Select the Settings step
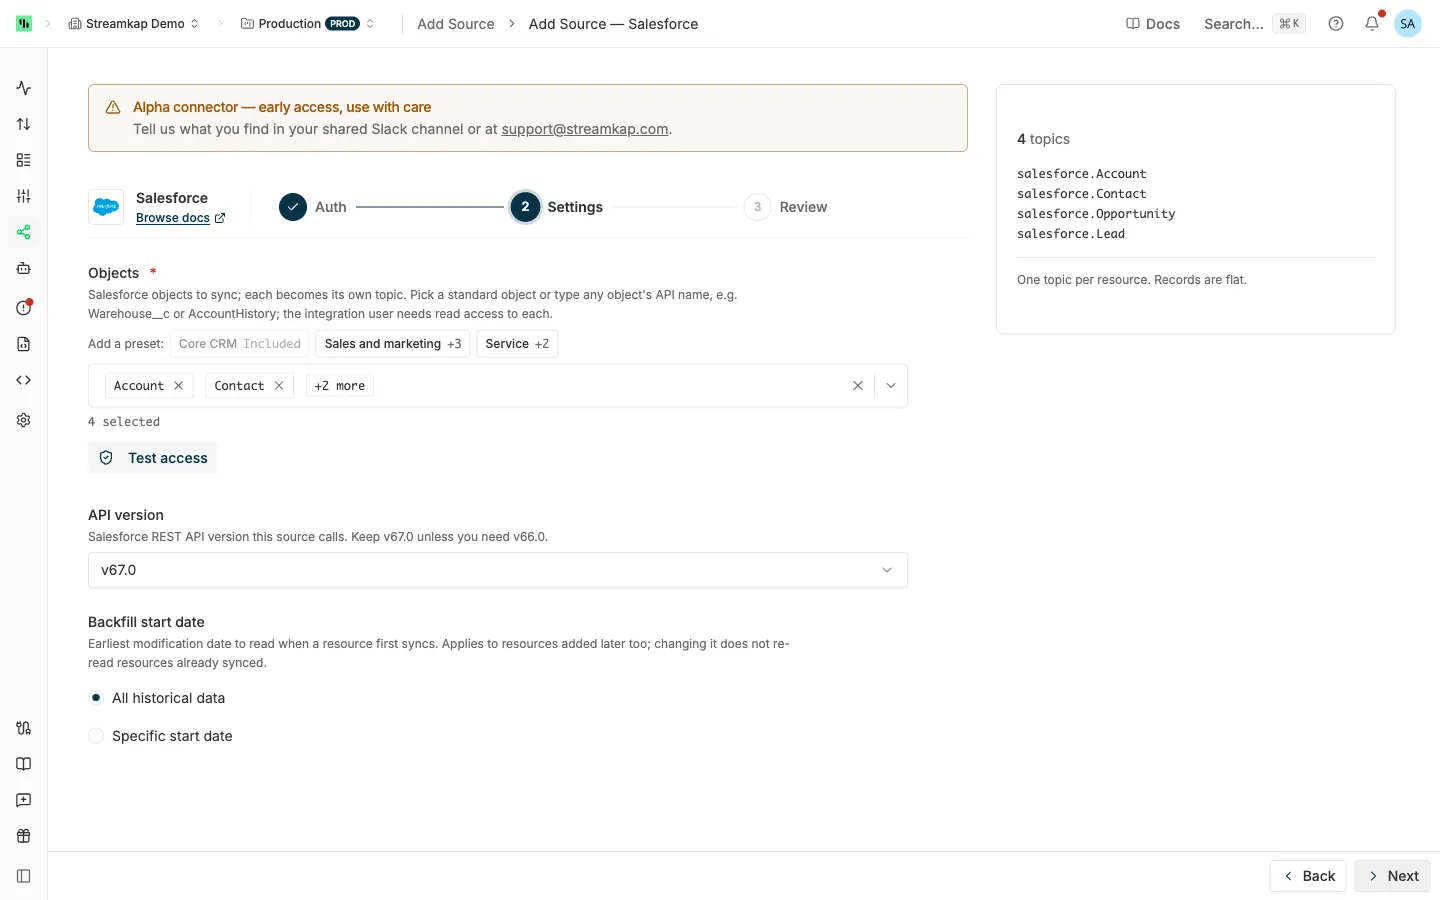This screenshot has width=1440, height=900. [557, 207]
